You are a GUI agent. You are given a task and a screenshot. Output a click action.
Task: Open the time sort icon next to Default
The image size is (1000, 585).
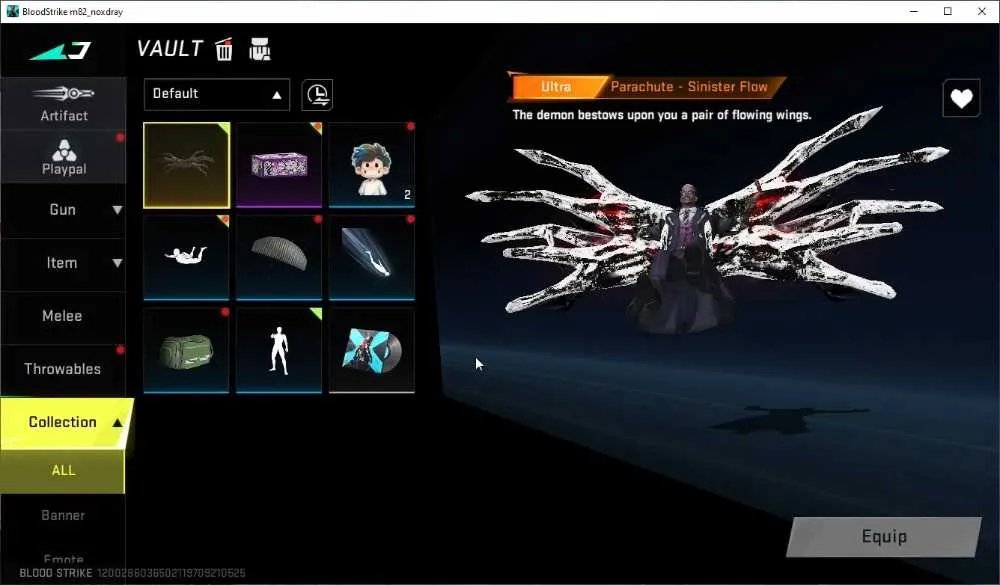click(x=317, y=95)
